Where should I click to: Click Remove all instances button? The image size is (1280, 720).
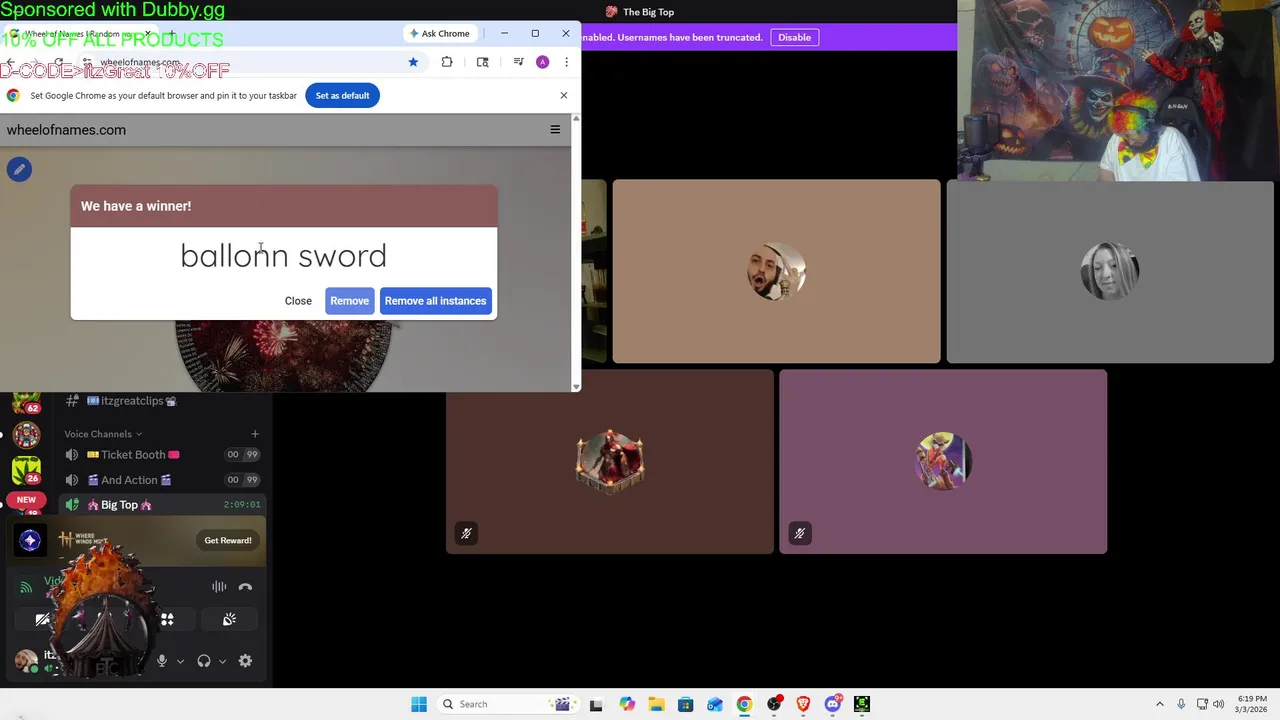pos(435,301)
